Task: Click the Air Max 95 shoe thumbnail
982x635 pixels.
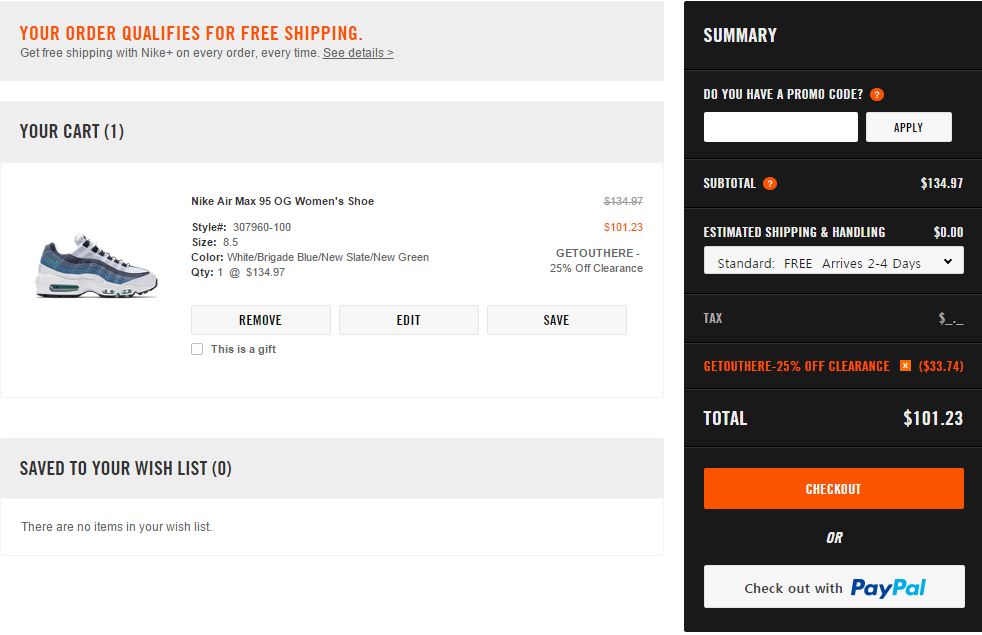Action: click(x=96, y=266)
